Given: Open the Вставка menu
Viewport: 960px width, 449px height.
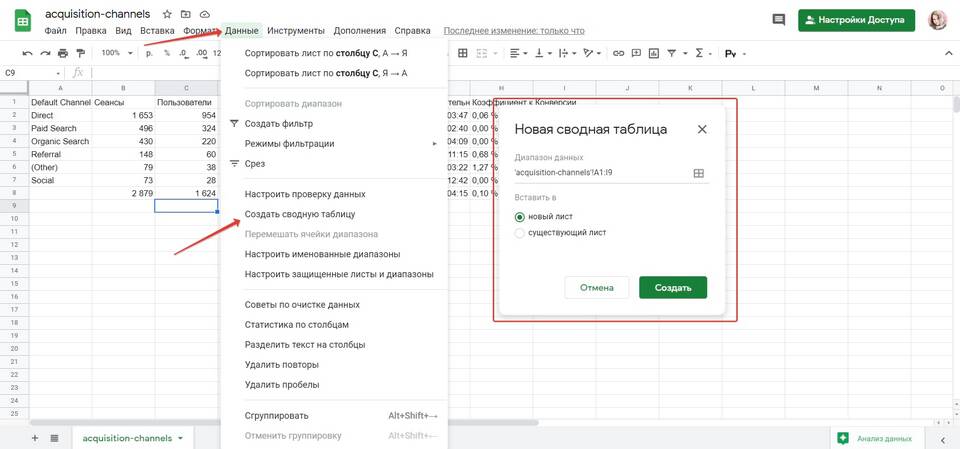Looking at the screenshot, I should [x=157, y=31].
